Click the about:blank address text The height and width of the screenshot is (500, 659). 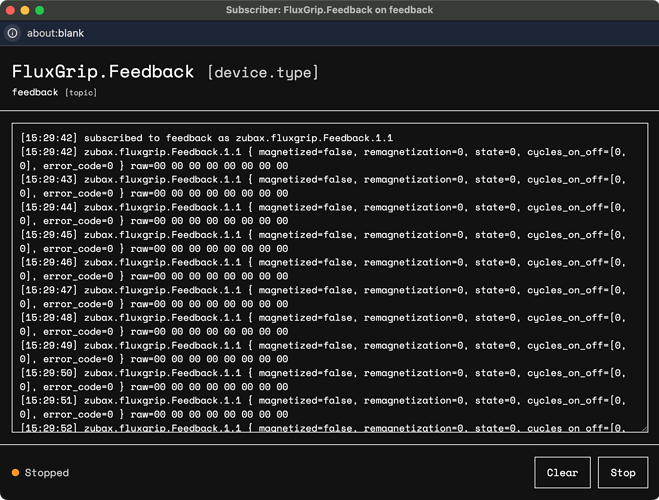55,33
